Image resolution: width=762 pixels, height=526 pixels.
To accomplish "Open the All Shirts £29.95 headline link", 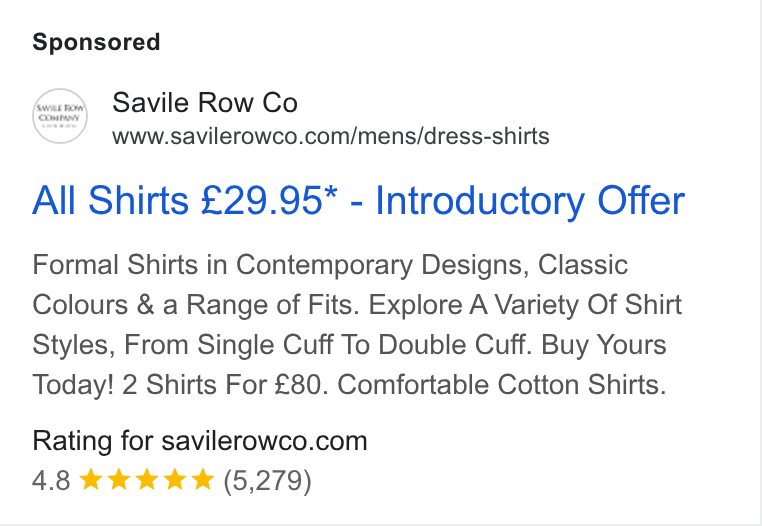I will click(359, 200).
